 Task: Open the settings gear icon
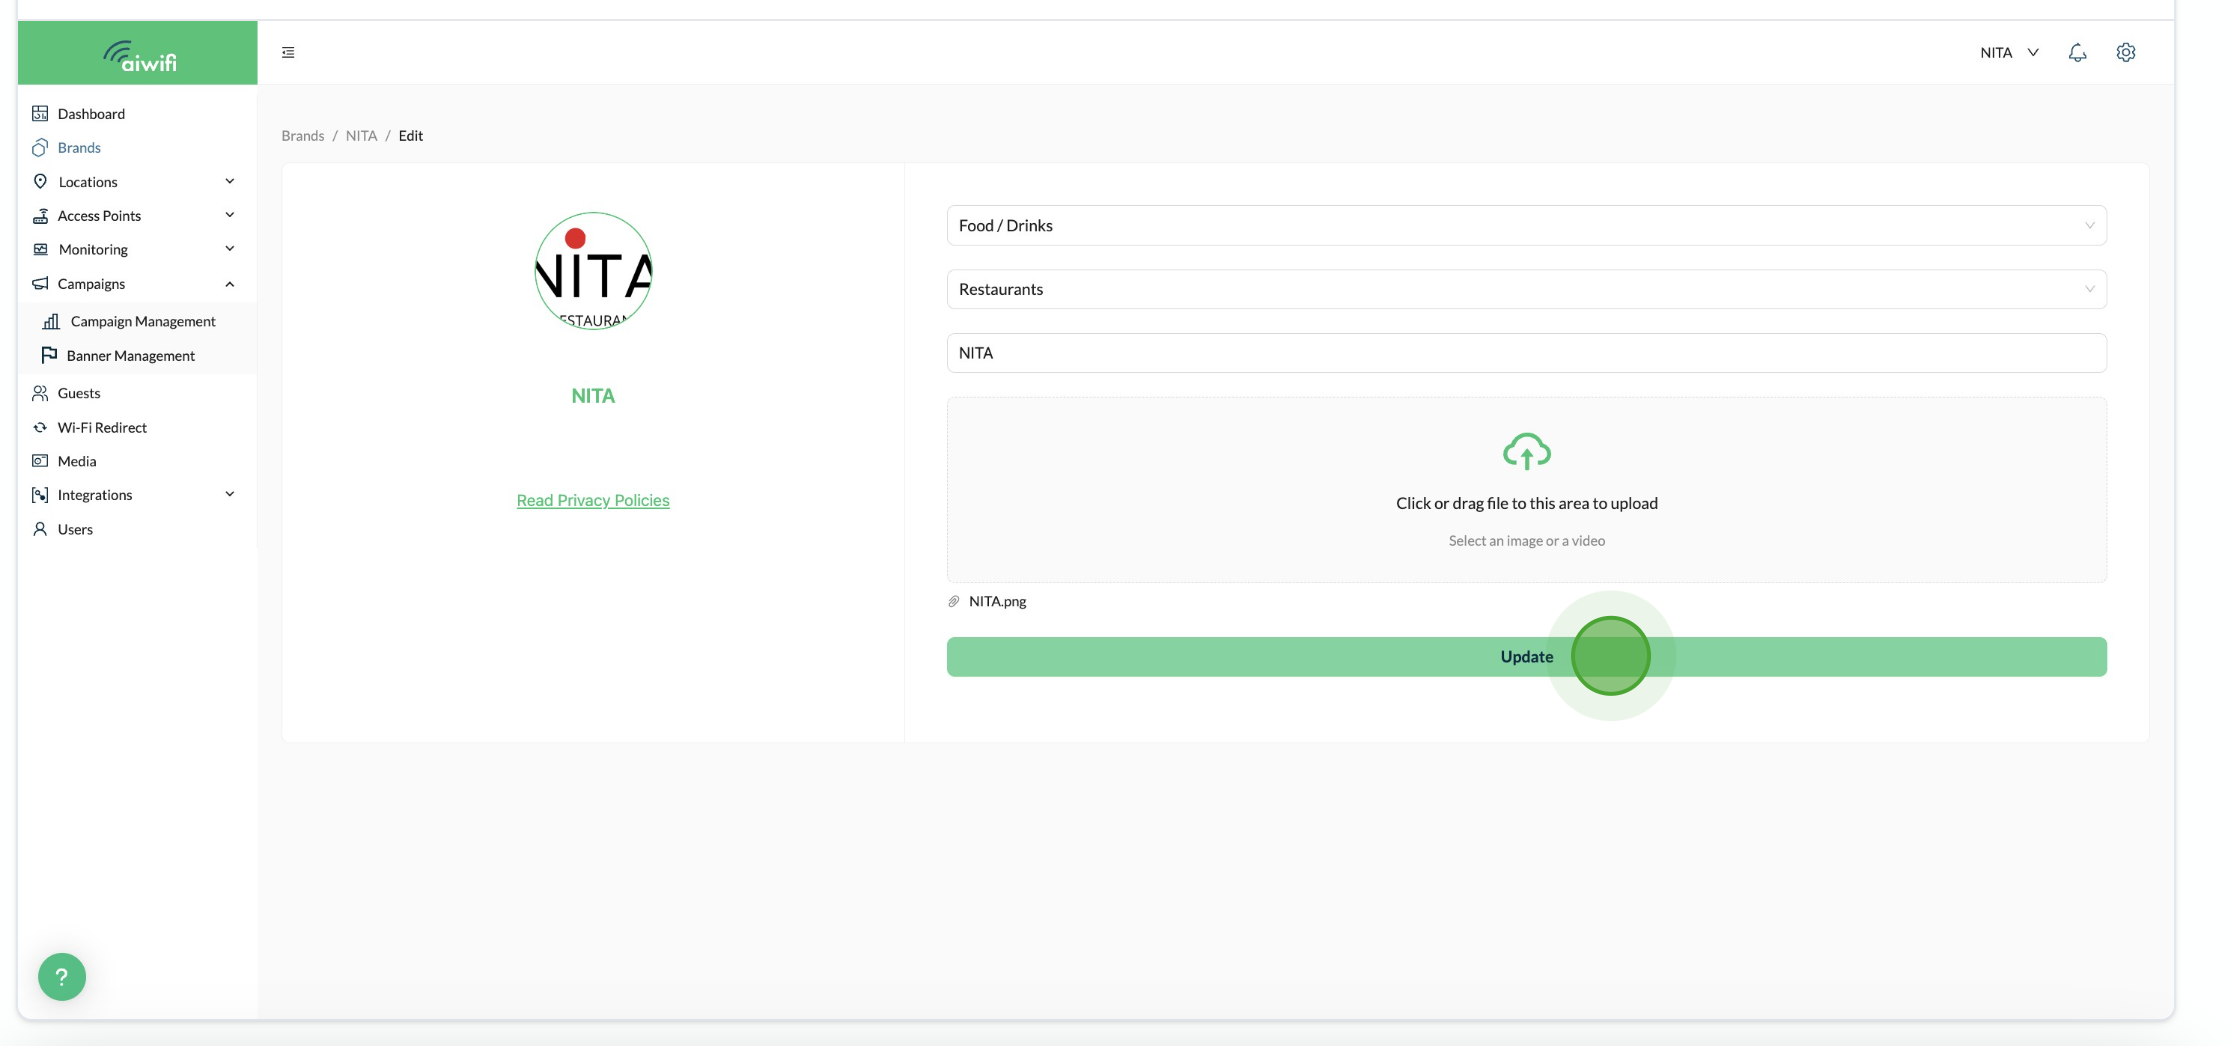click(2126, 52)
